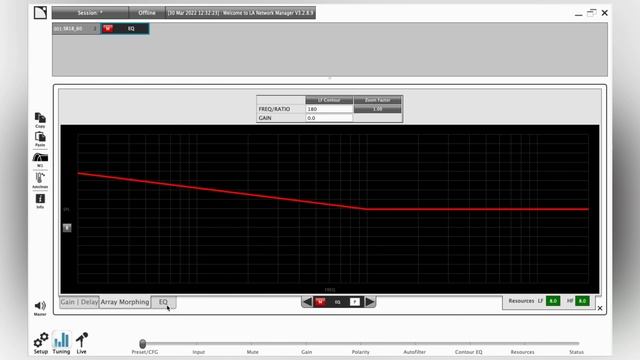Click the FREQ/RATIO field showing 180

329,109
